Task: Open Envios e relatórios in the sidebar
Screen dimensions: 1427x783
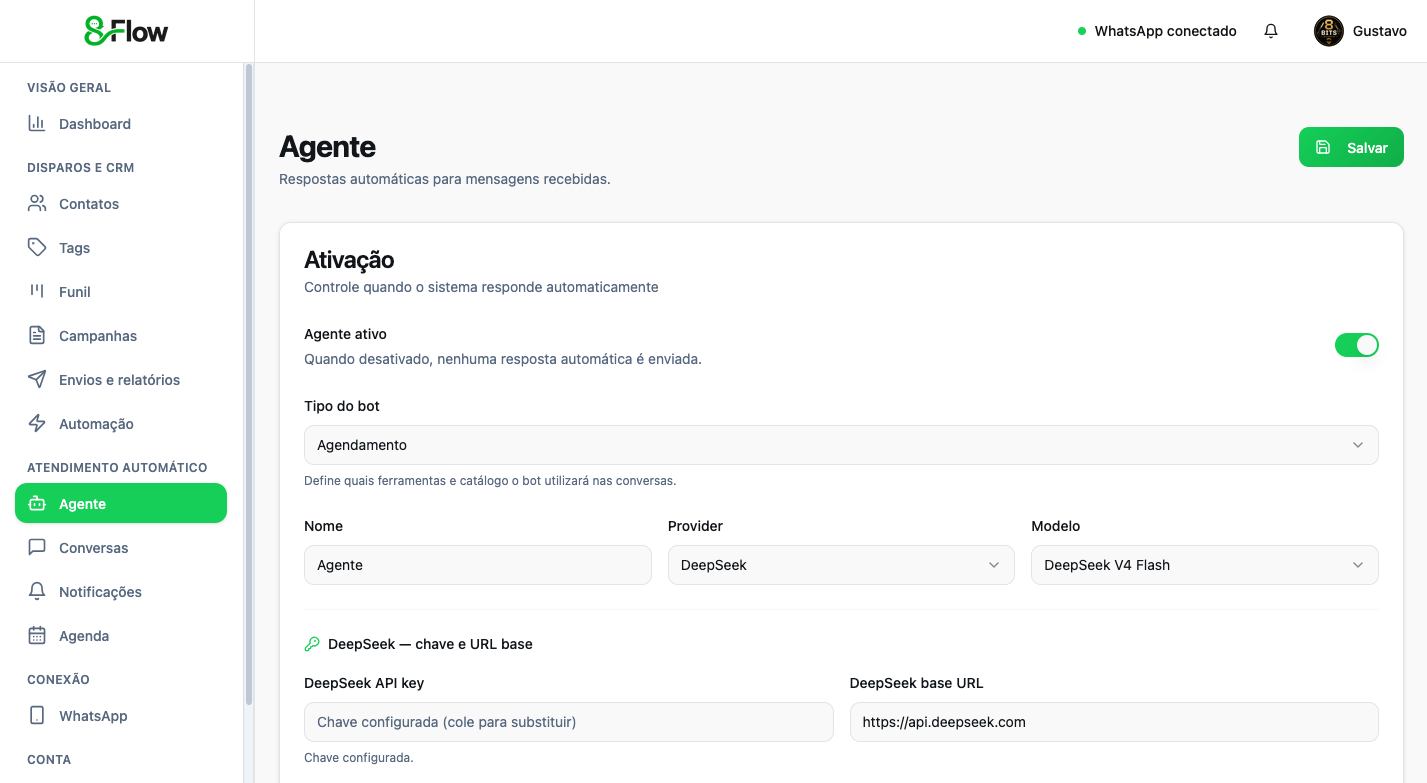Action: point(121,380)
